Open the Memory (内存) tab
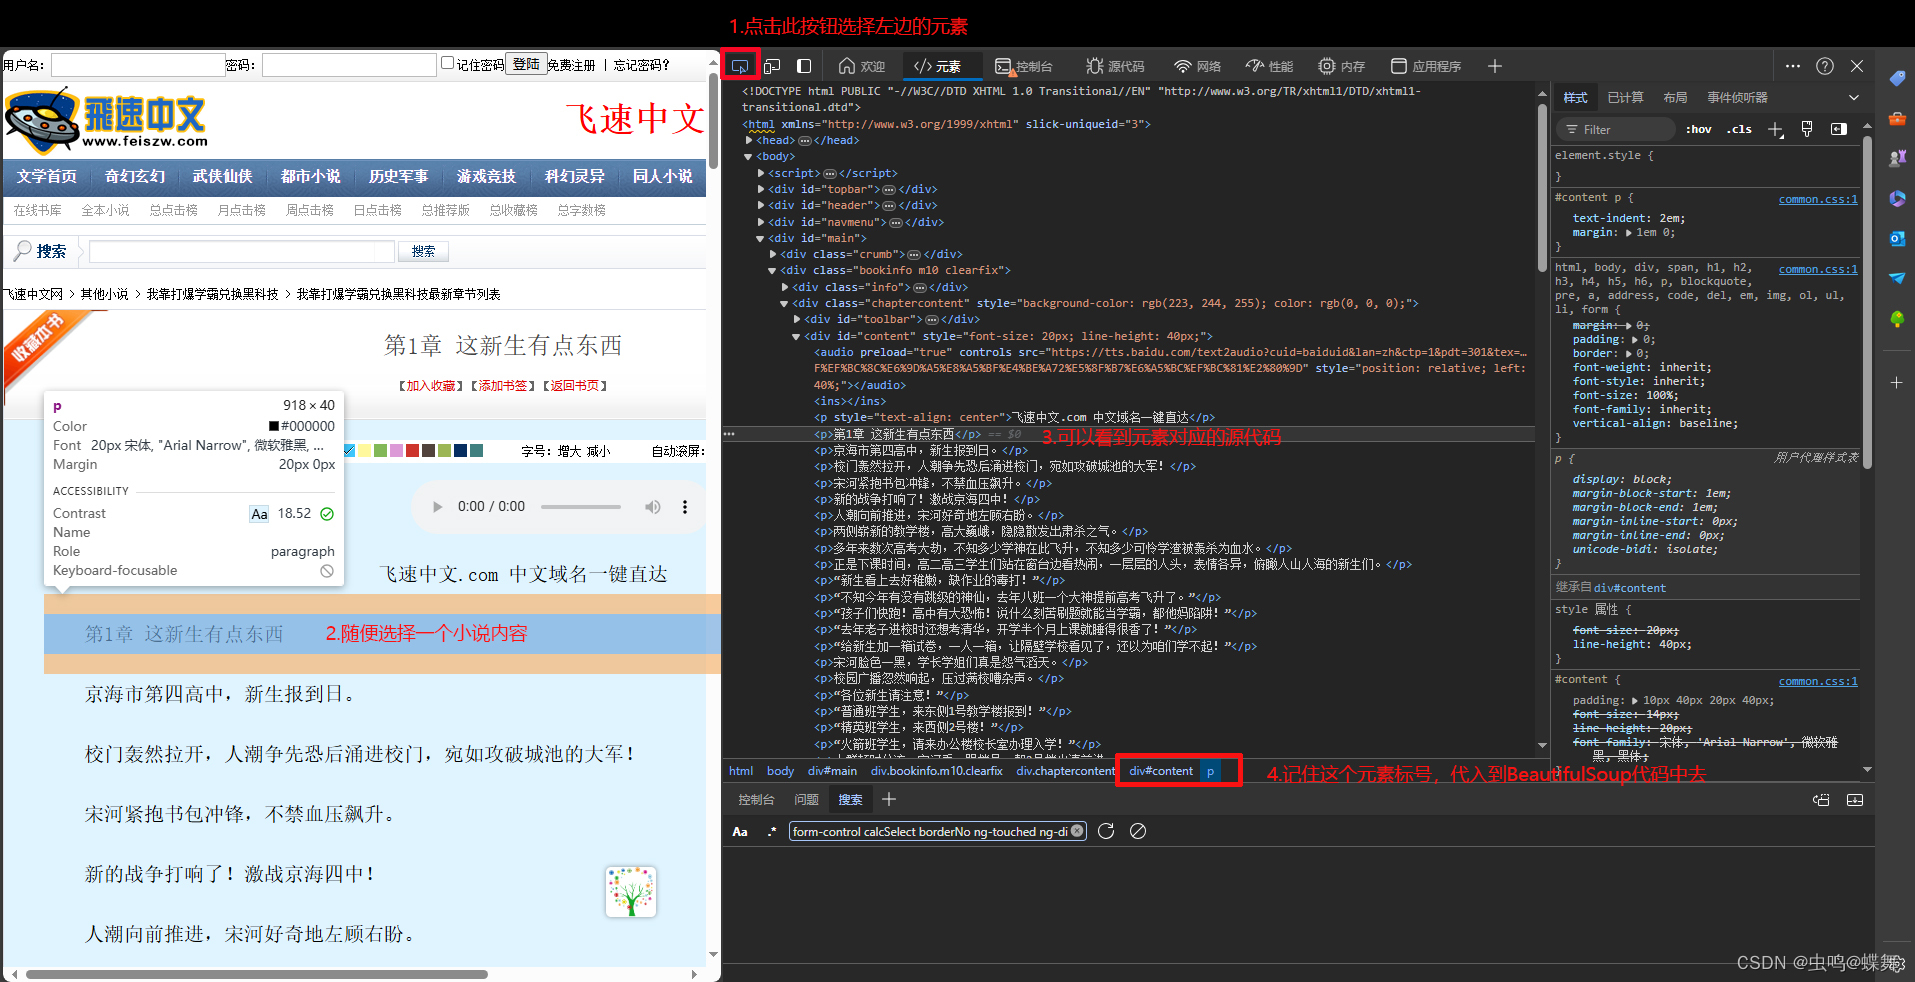This screenshot has width=1915, height=982. click(x=1341, y=66)
